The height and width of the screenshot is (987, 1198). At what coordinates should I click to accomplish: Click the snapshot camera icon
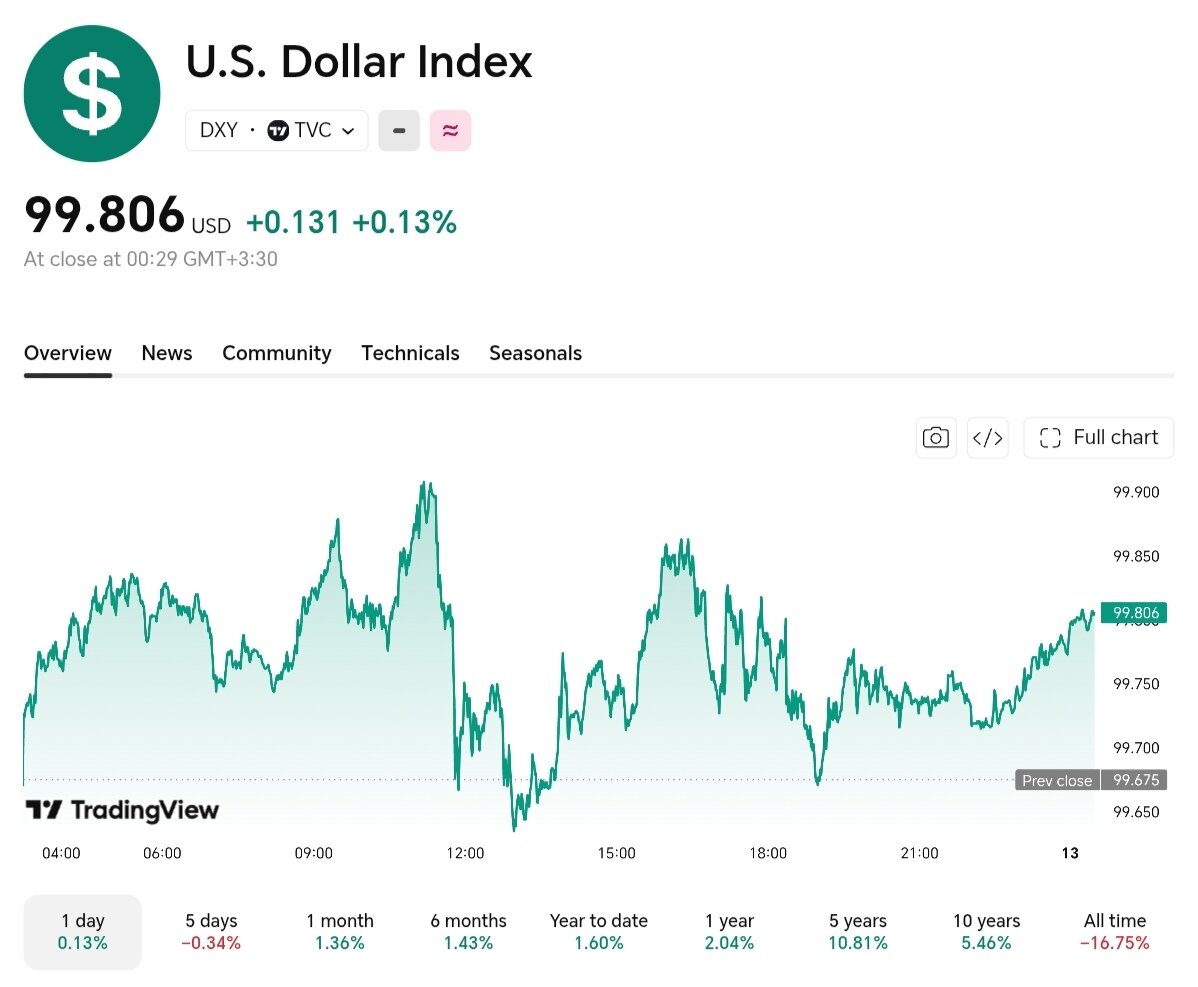[936, 438]
